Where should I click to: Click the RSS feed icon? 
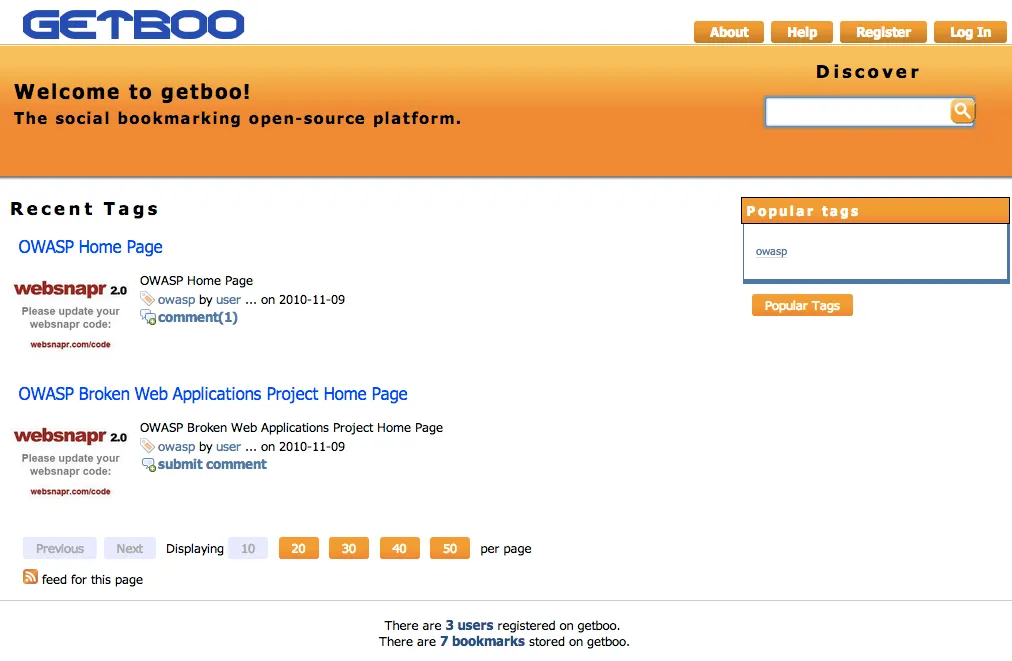(x=30, y=577)
